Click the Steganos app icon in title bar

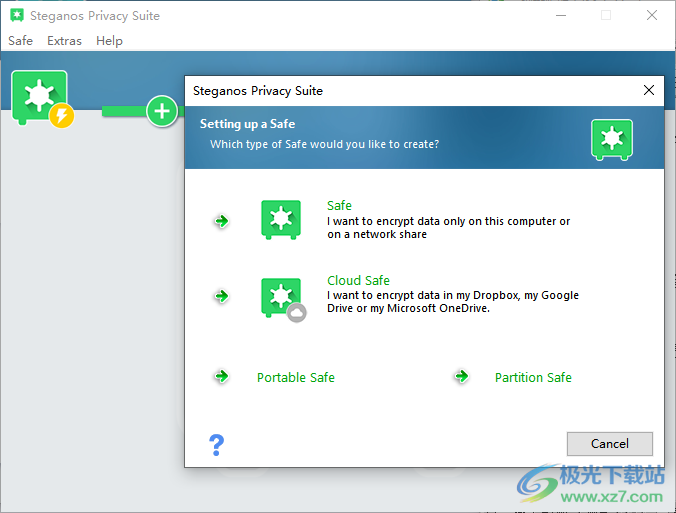click(x=17, y=16)
